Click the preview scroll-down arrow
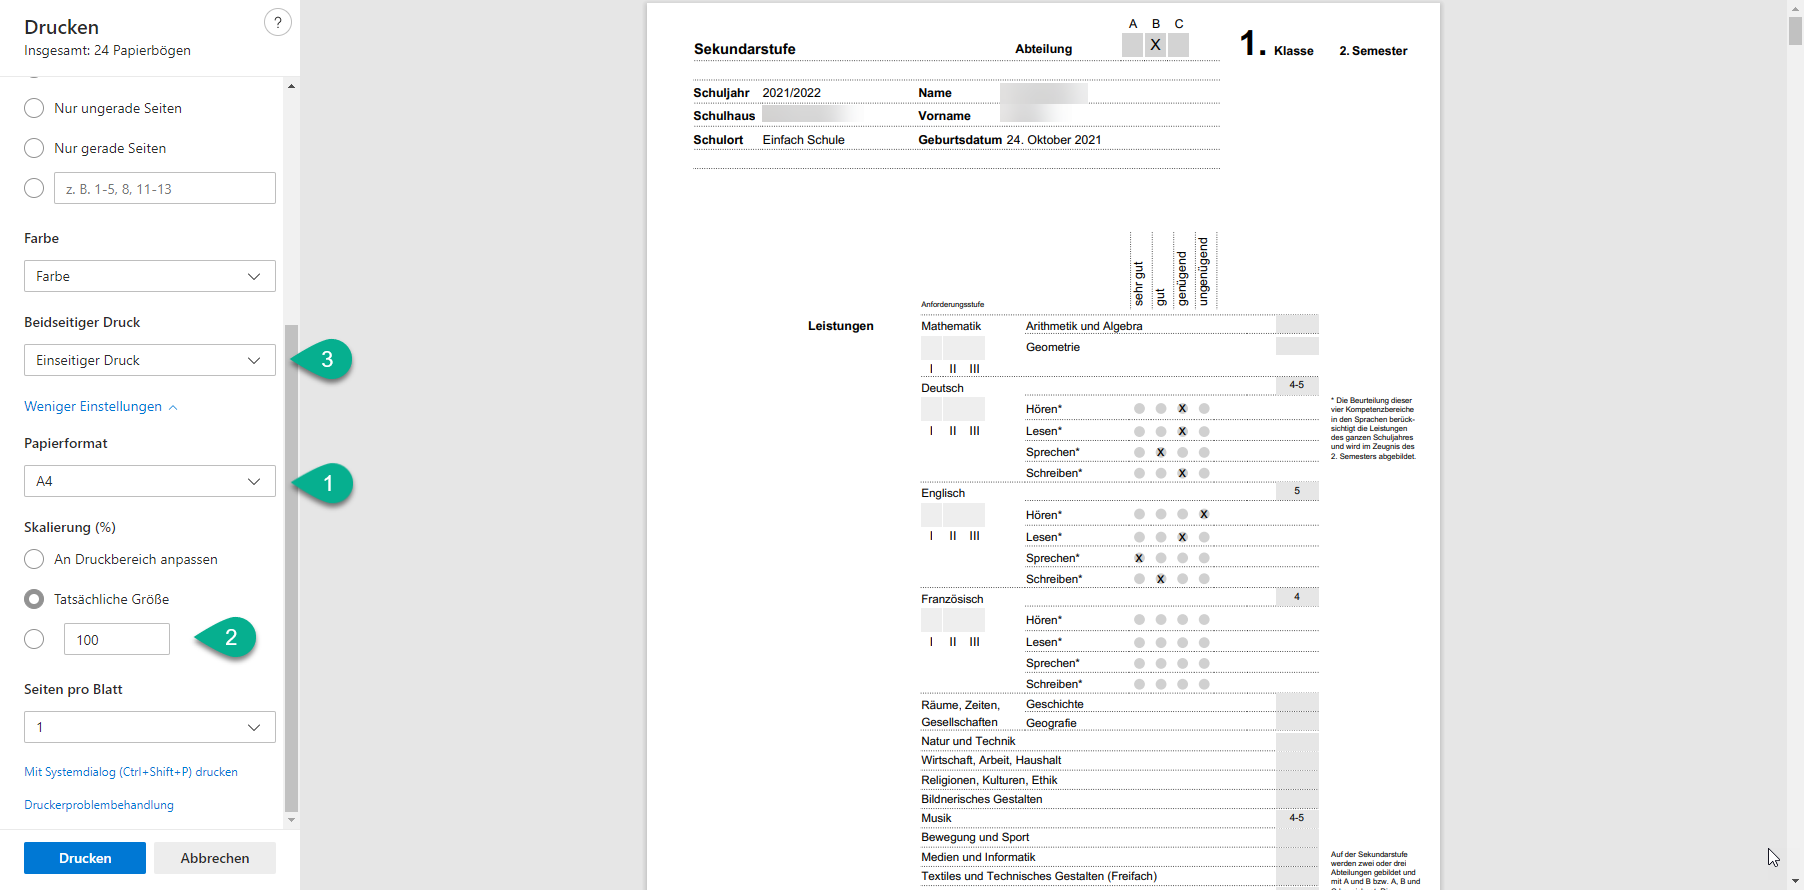This screenshot has width=1804, height=890. tap(1795, 882)
